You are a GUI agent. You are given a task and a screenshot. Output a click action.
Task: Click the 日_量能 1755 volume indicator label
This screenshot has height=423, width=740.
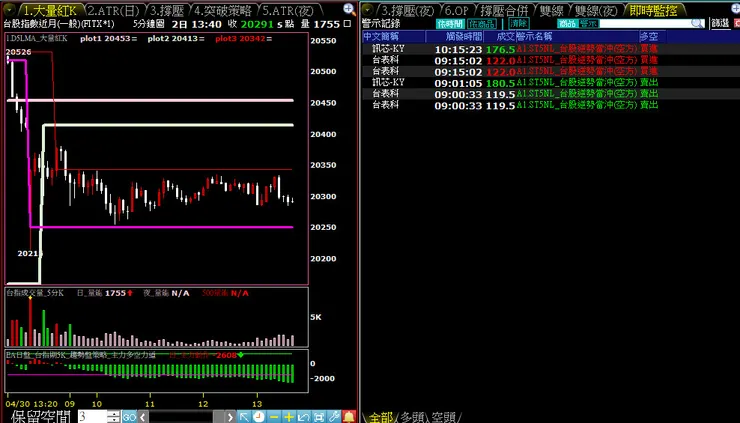point(105,293)
